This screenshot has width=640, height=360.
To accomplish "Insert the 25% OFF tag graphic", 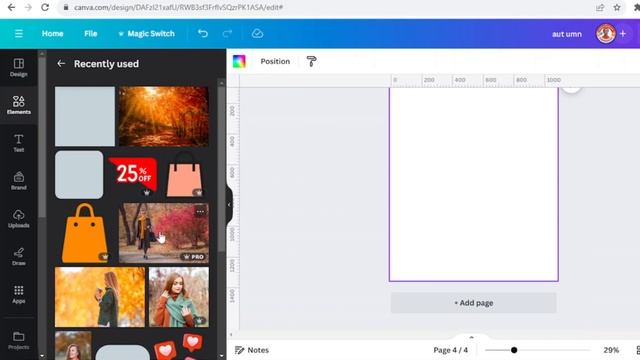I will click(133, 175).
